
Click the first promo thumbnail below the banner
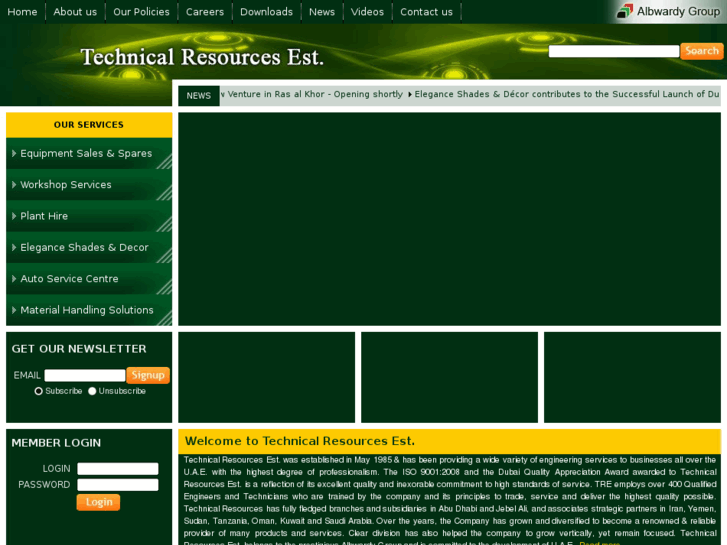point(267,377)
